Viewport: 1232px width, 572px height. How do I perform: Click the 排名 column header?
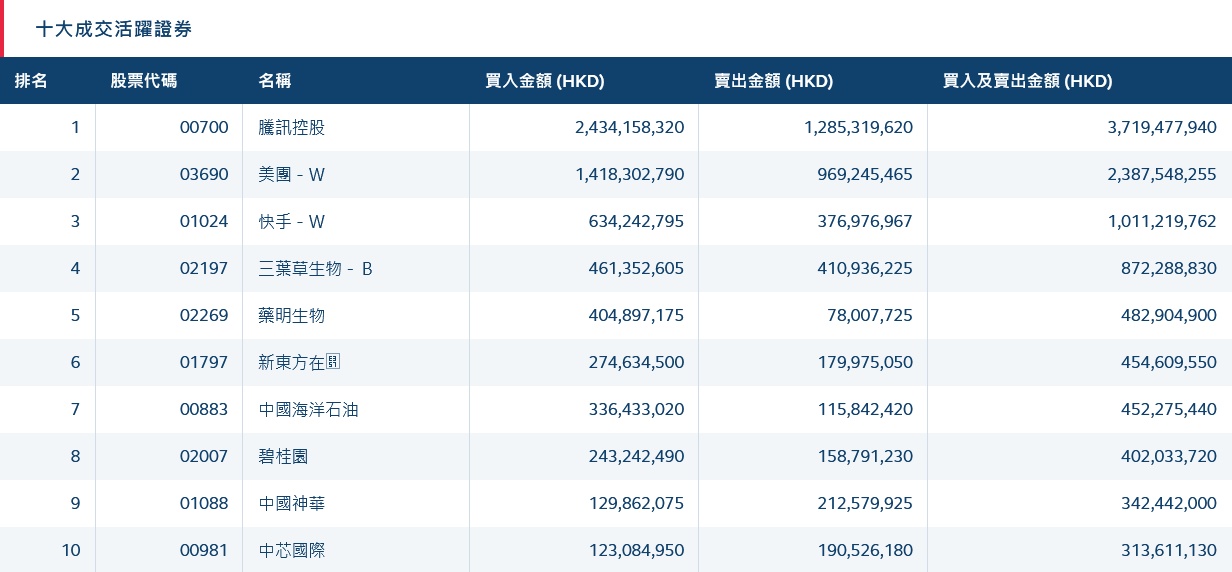click(x=31, y=81)
